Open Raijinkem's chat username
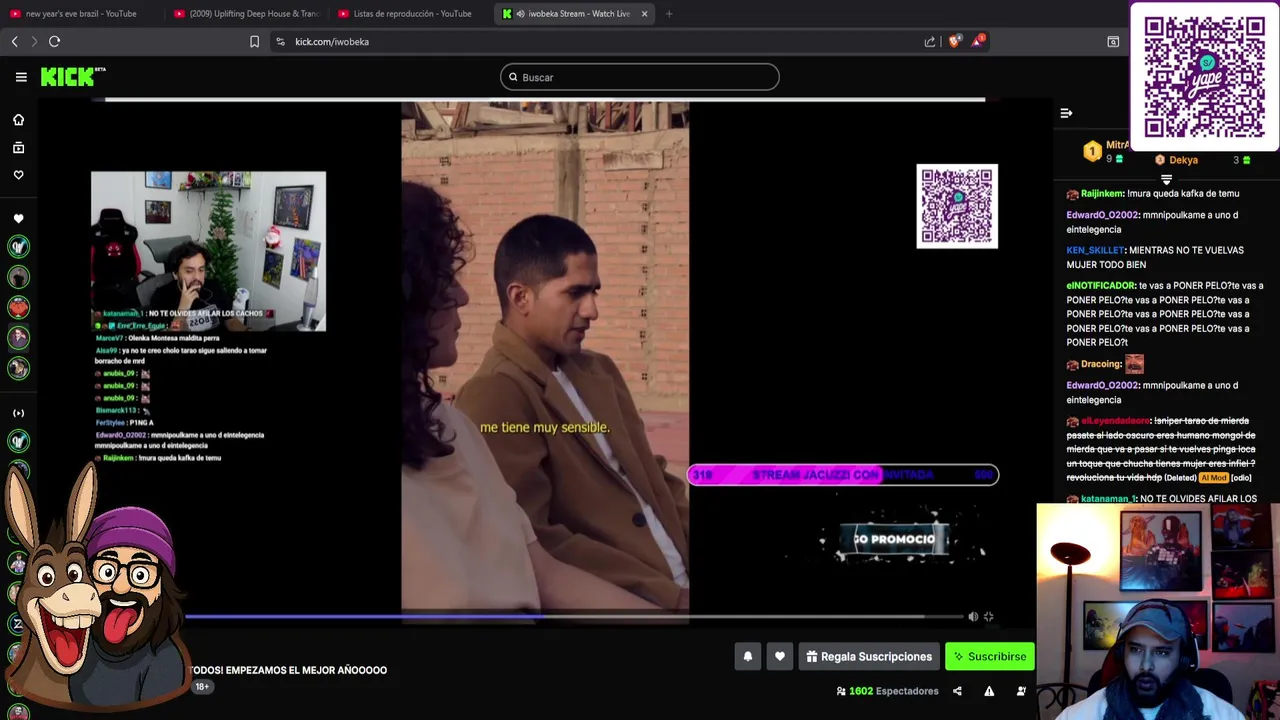 [1103, 194]
